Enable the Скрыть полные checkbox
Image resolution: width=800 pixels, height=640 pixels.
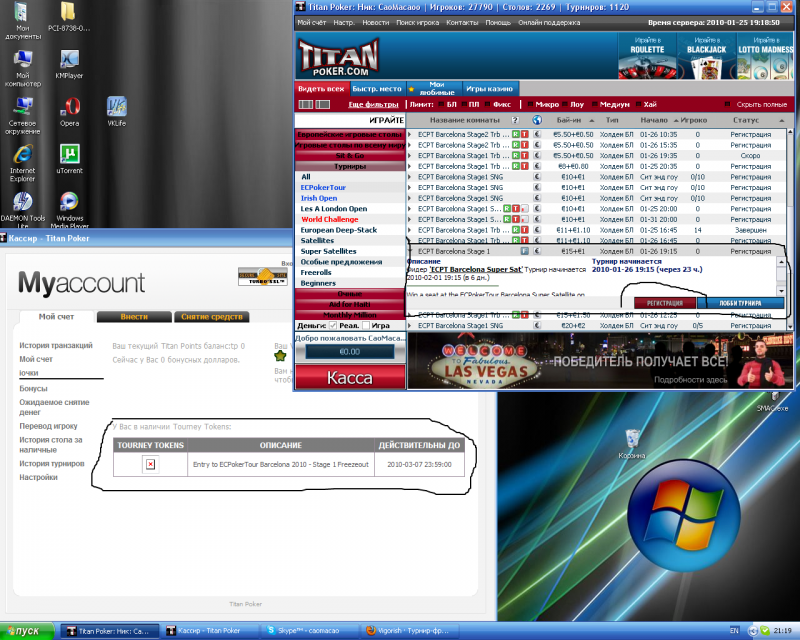(x=727, y=105)
